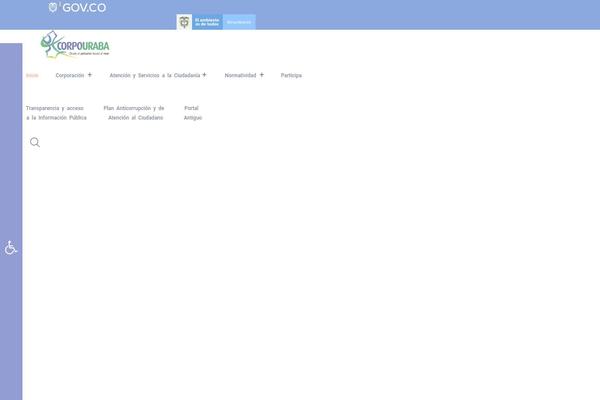Open the Participa menu item
The height and width of the screenshot is (400, 600).
point(291,75)
